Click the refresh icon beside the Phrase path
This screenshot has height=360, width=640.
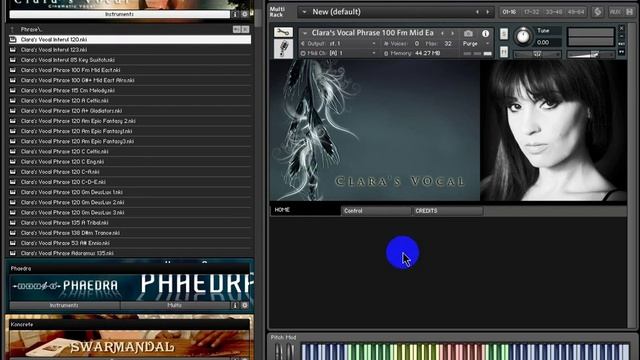pos(237,29)
